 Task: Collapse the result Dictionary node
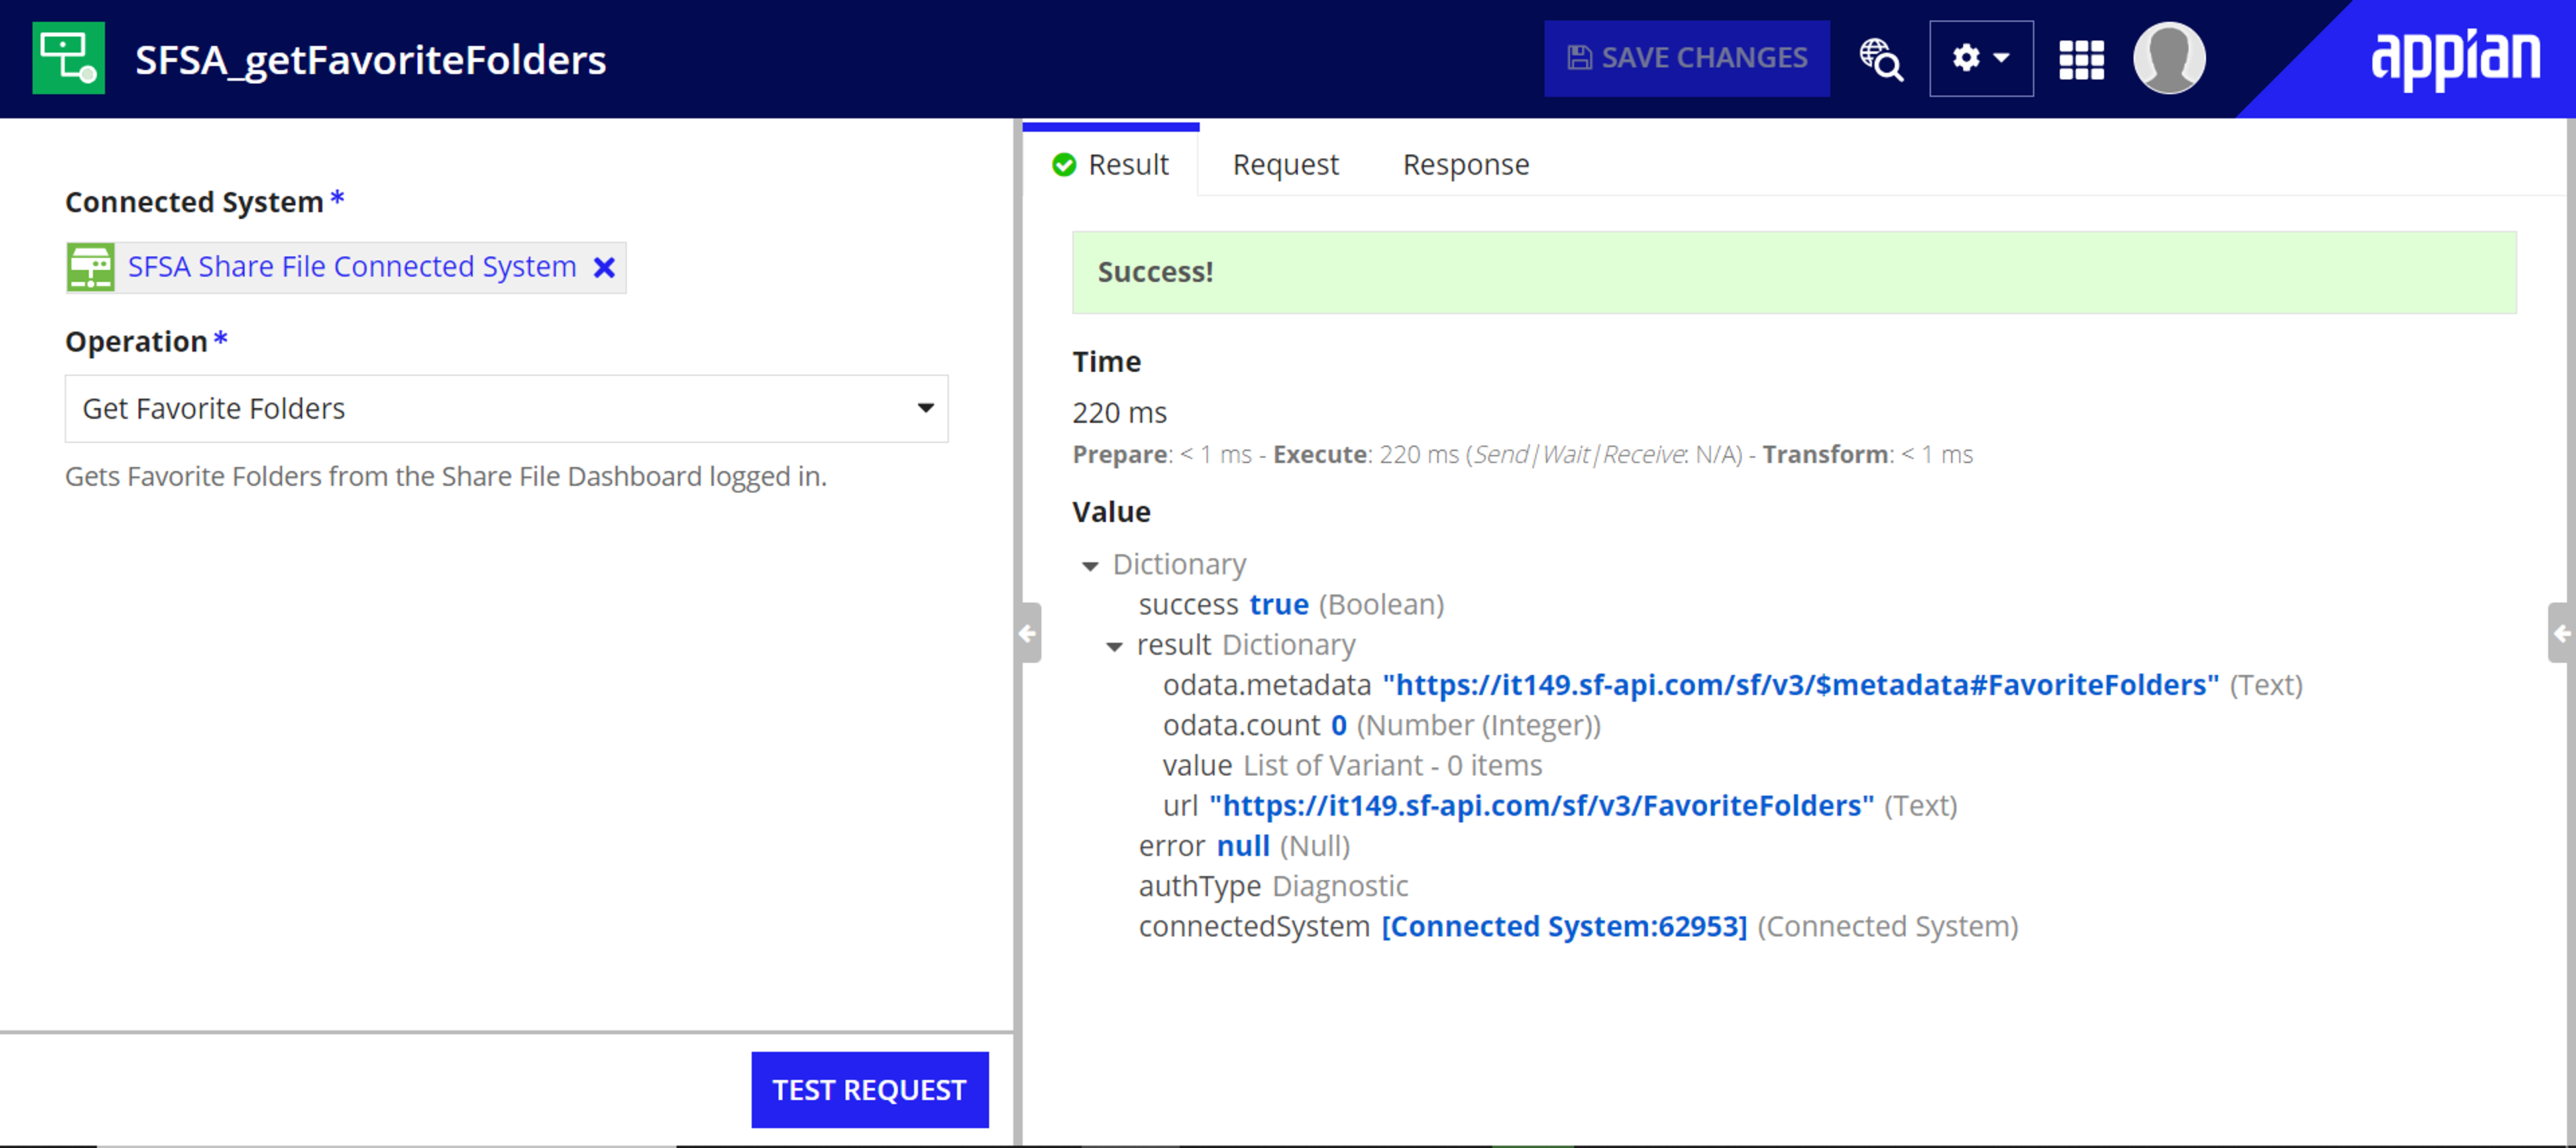[1114, 646]
